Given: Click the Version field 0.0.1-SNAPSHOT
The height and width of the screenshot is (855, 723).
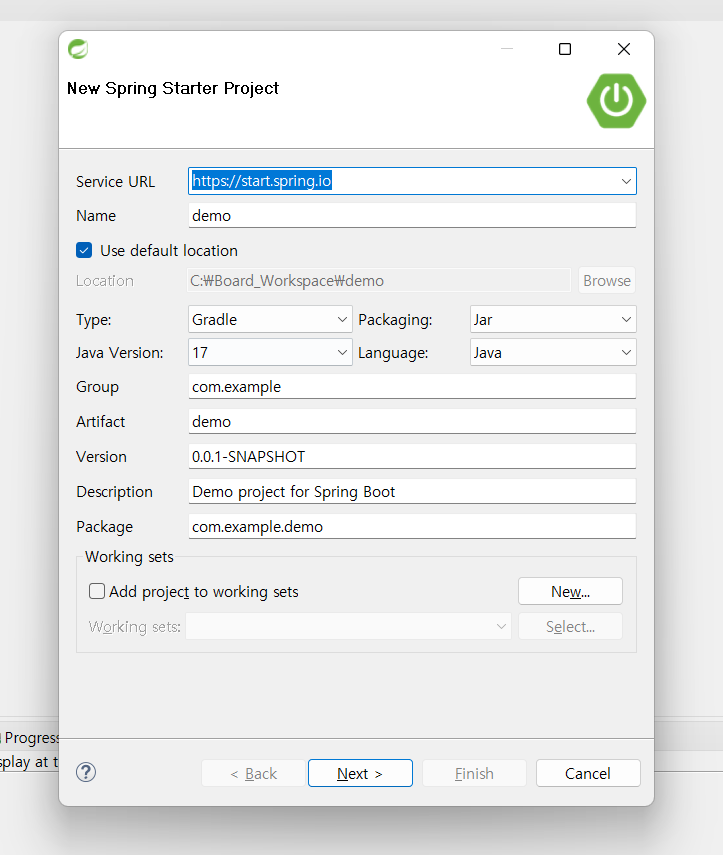Looking at the screenshot, I should point(412,456).
